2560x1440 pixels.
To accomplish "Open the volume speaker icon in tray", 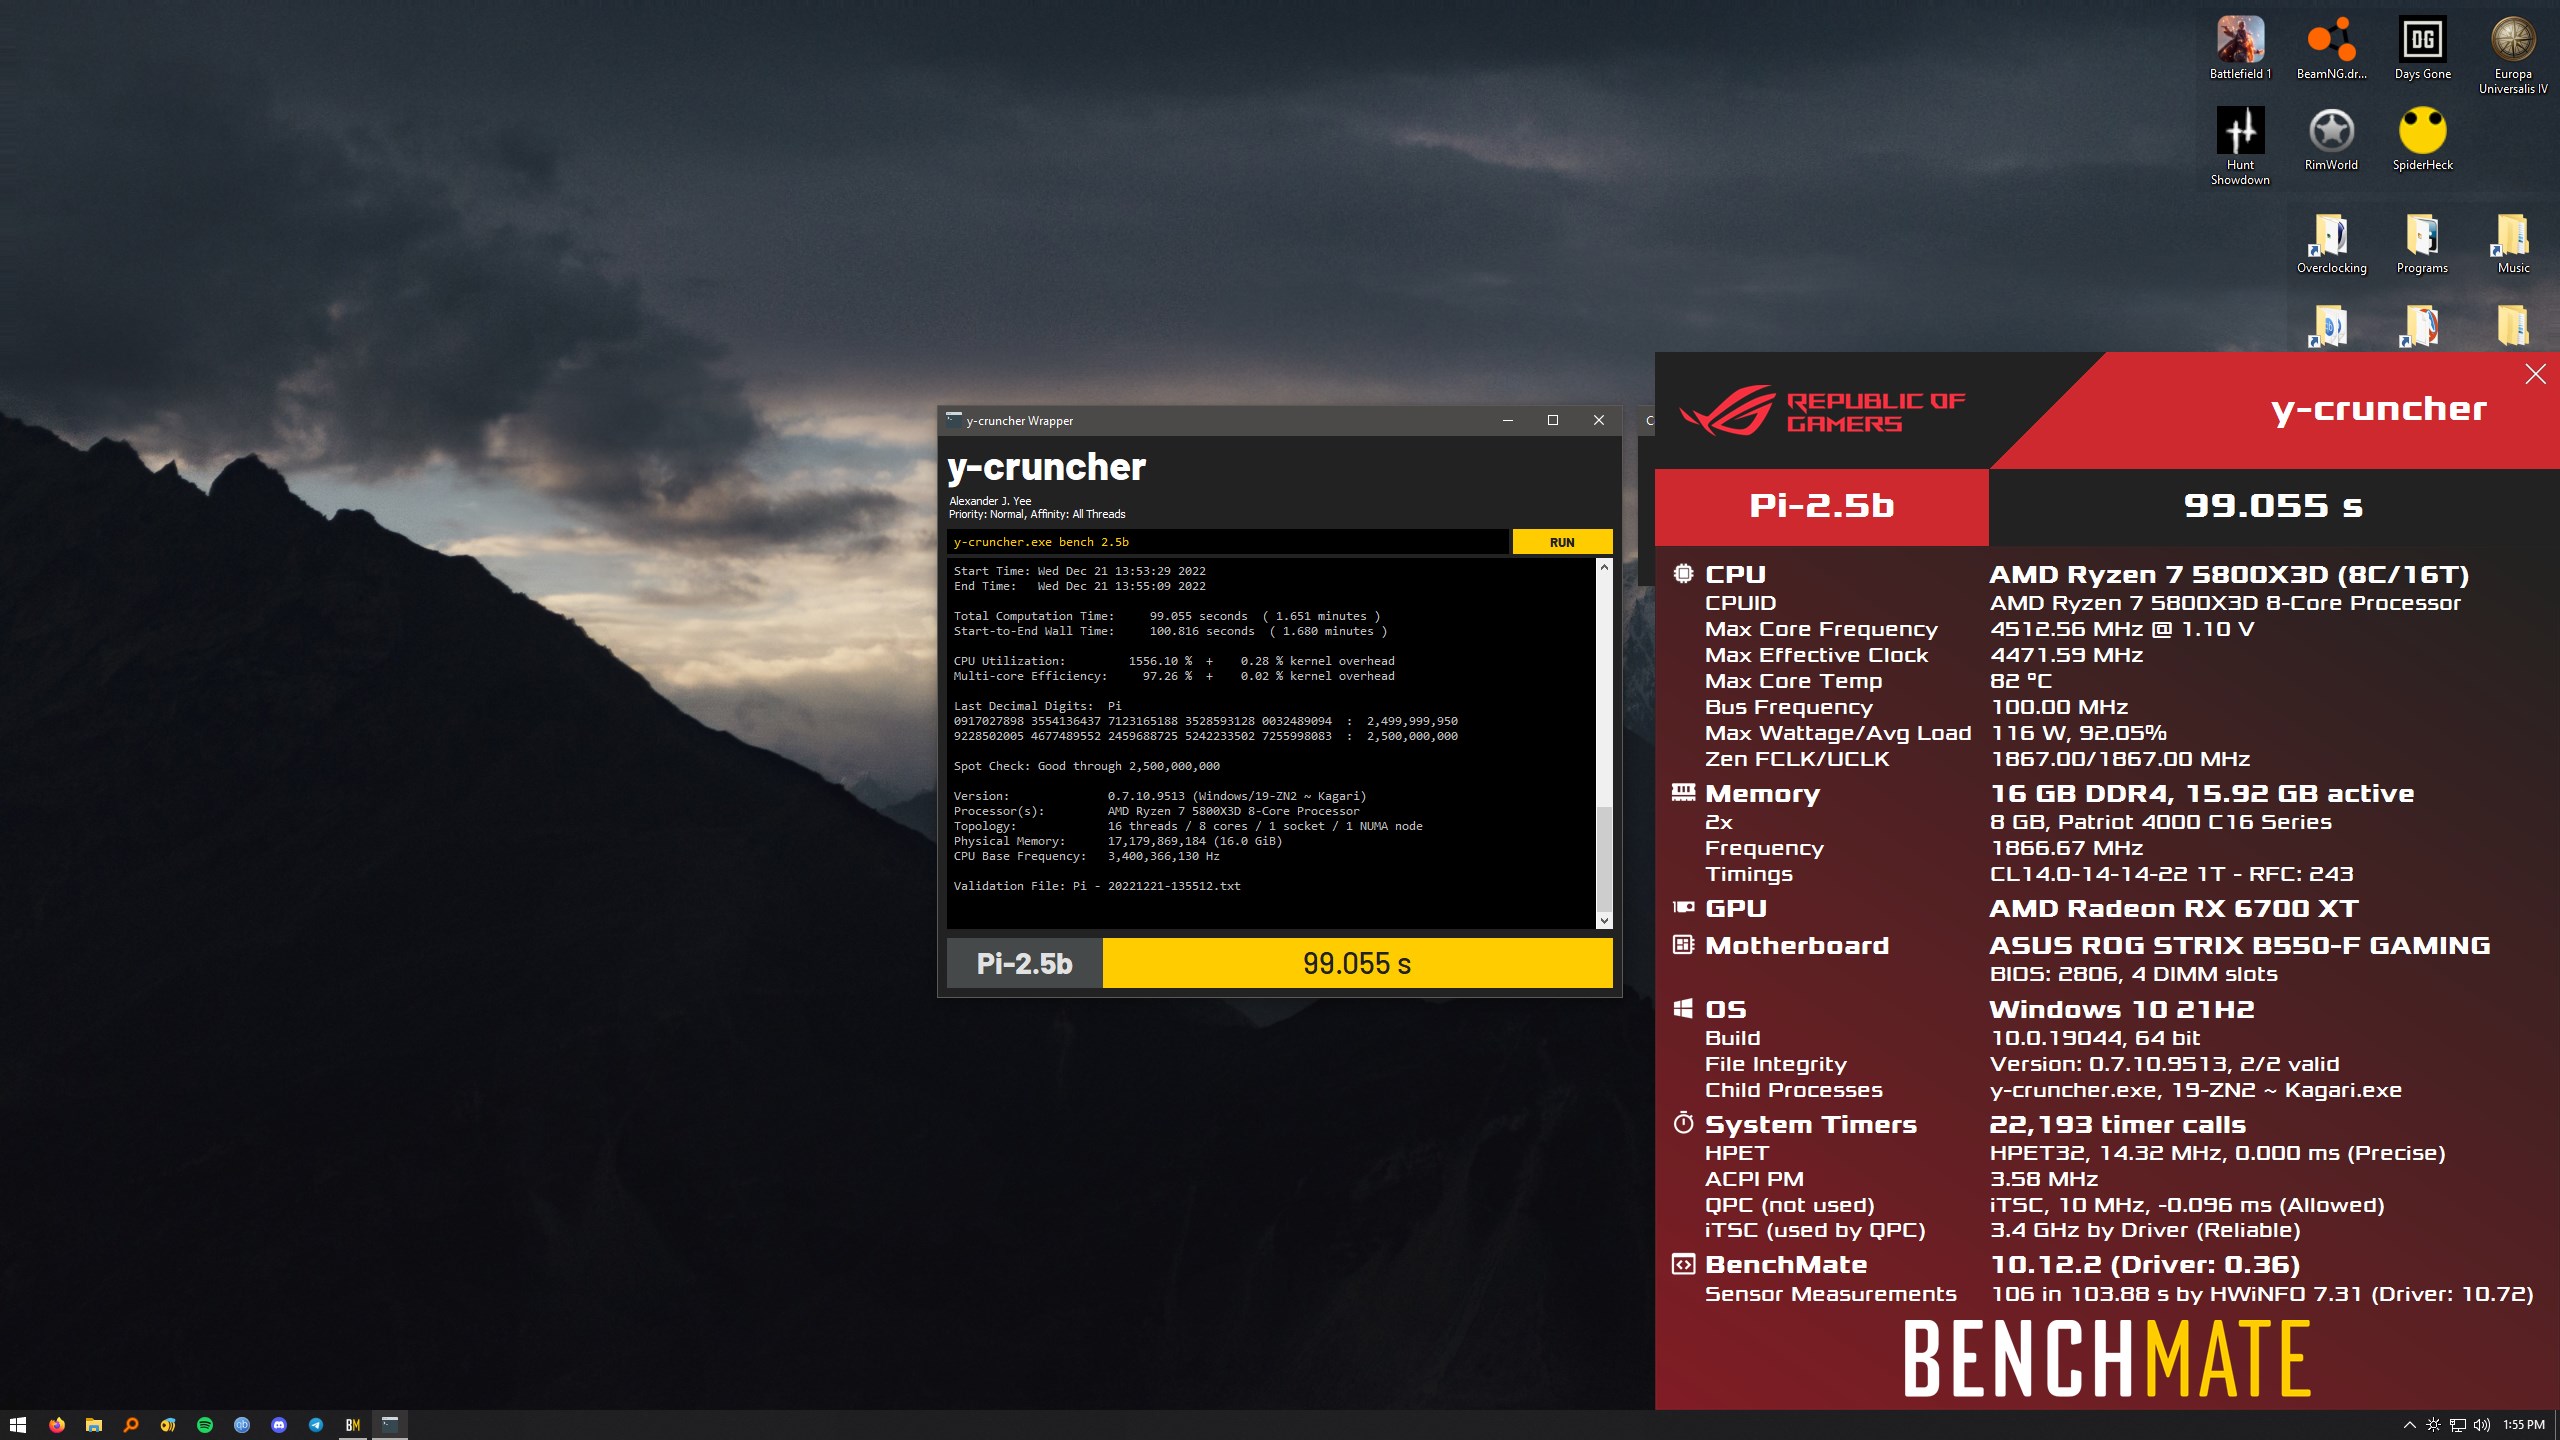I will pyautogui.click(x=2481, y=1425).
